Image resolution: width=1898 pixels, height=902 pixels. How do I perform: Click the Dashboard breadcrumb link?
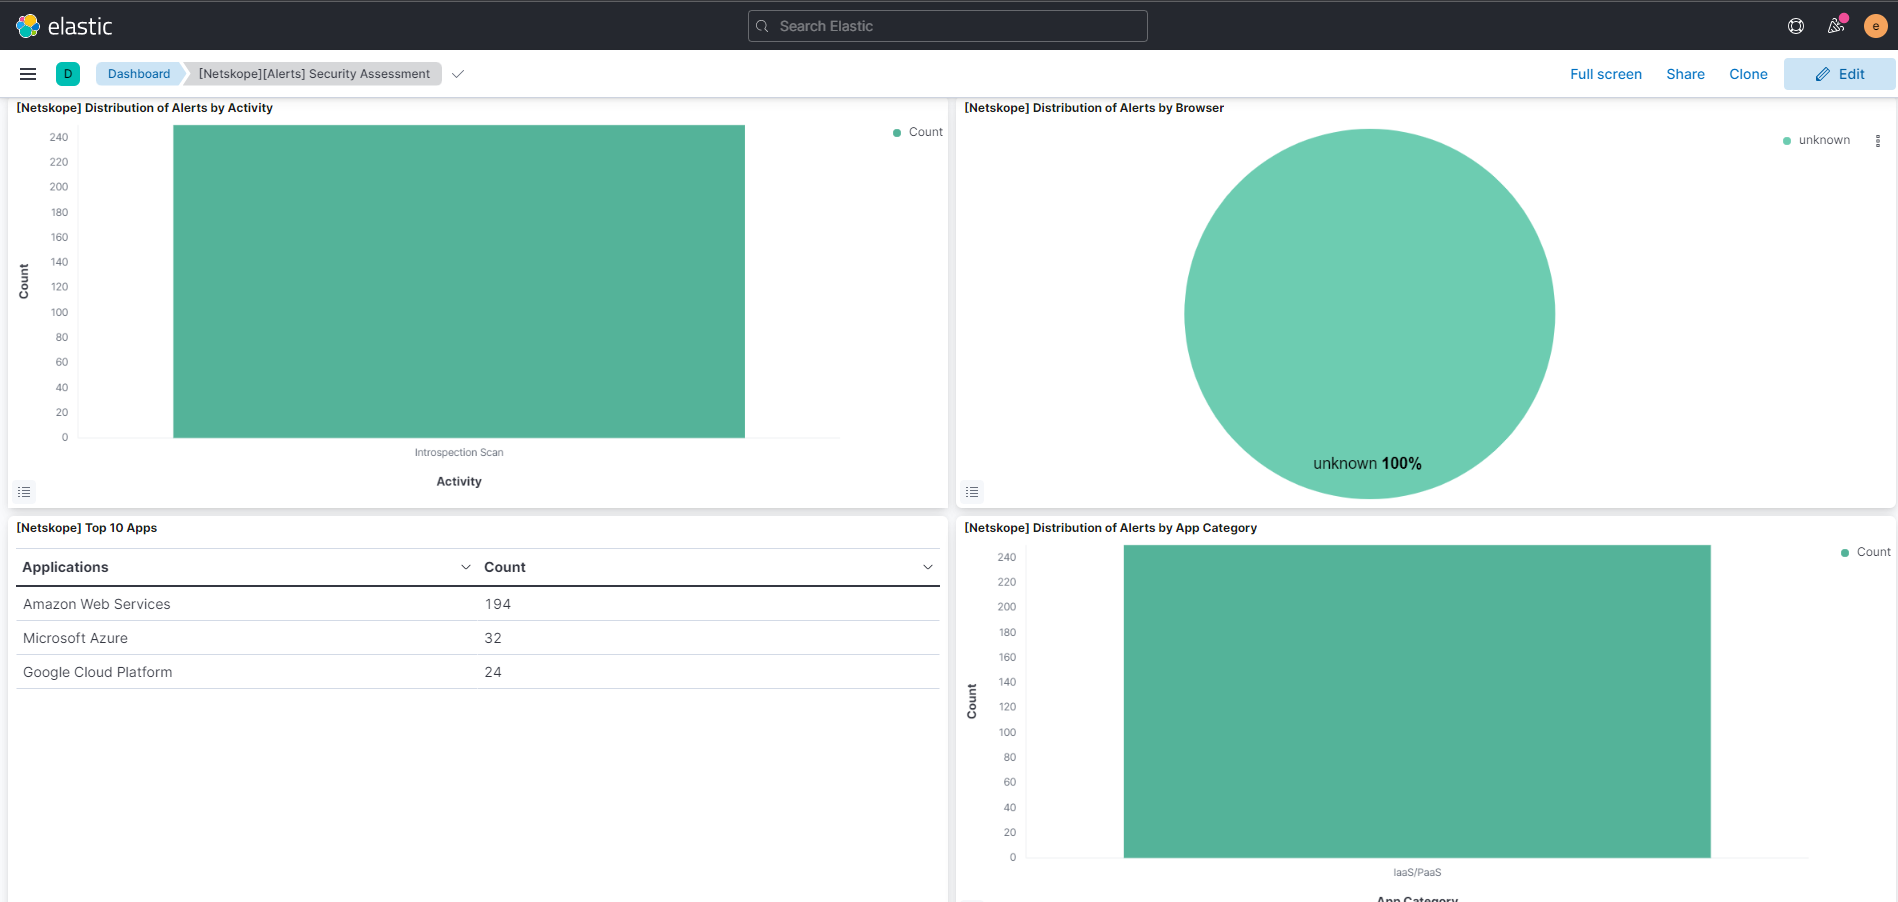[138, 73]
